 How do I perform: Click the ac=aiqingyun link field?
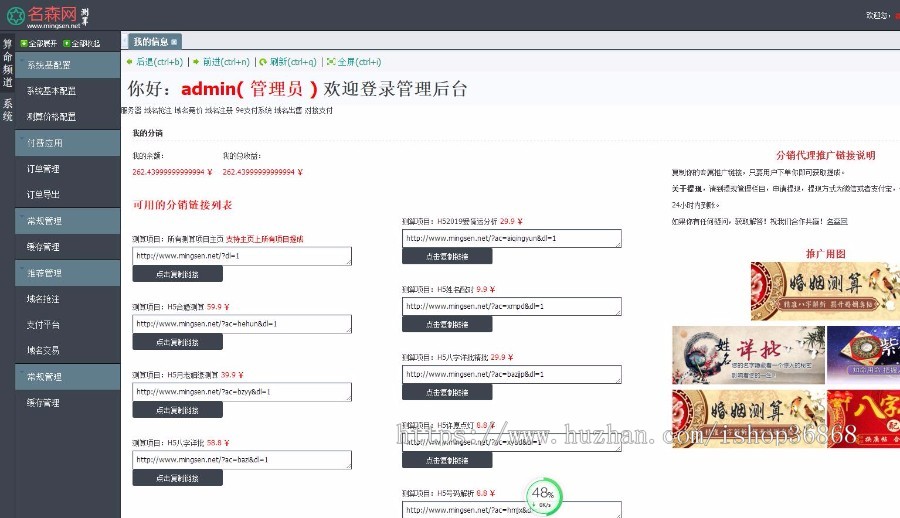pyautogui.click(x=511, y=238)
